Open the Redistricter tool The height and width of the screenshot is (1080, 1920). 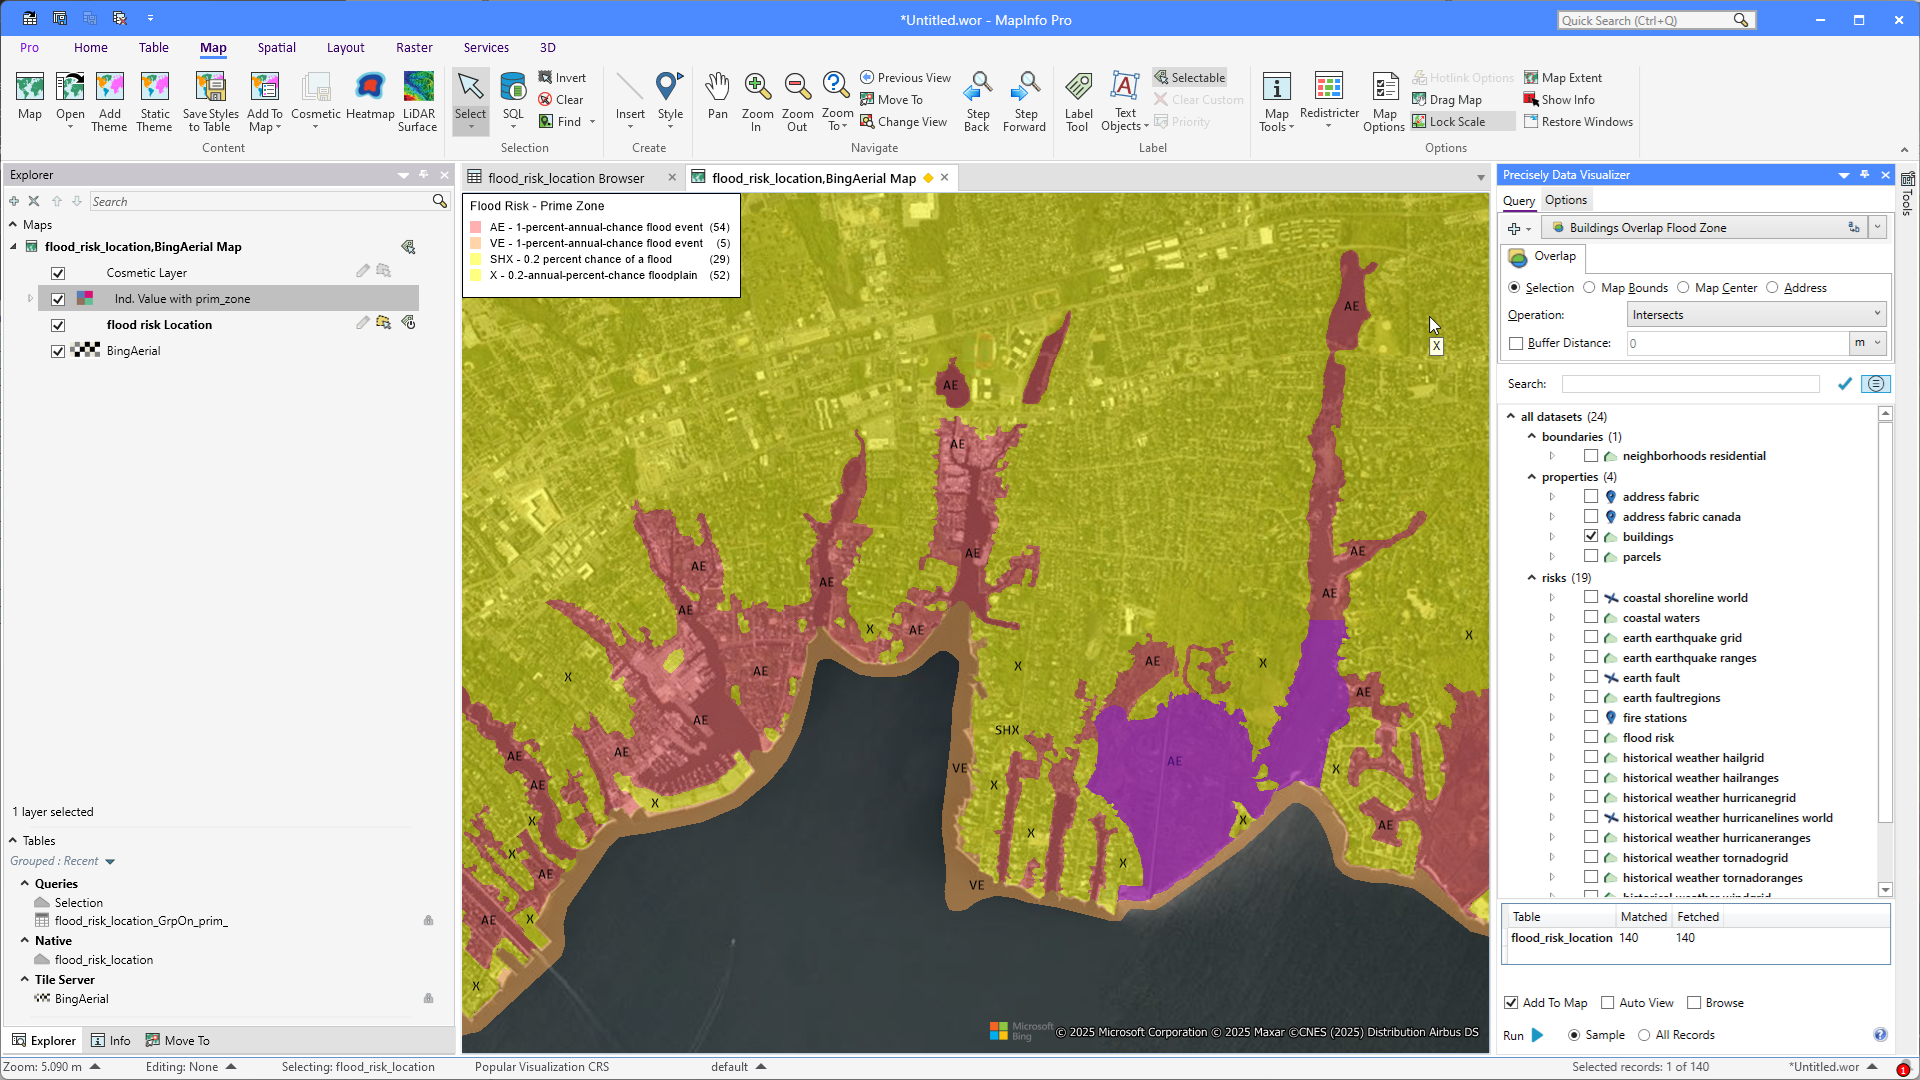[x=1328, y=98]
